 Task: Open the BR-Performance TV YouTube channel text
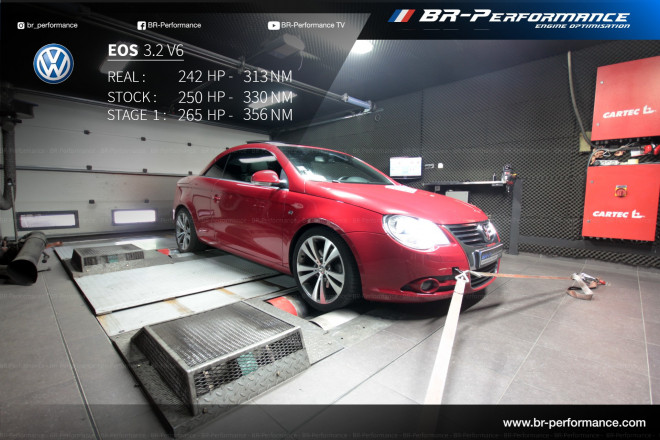click(x=316, y=25)
